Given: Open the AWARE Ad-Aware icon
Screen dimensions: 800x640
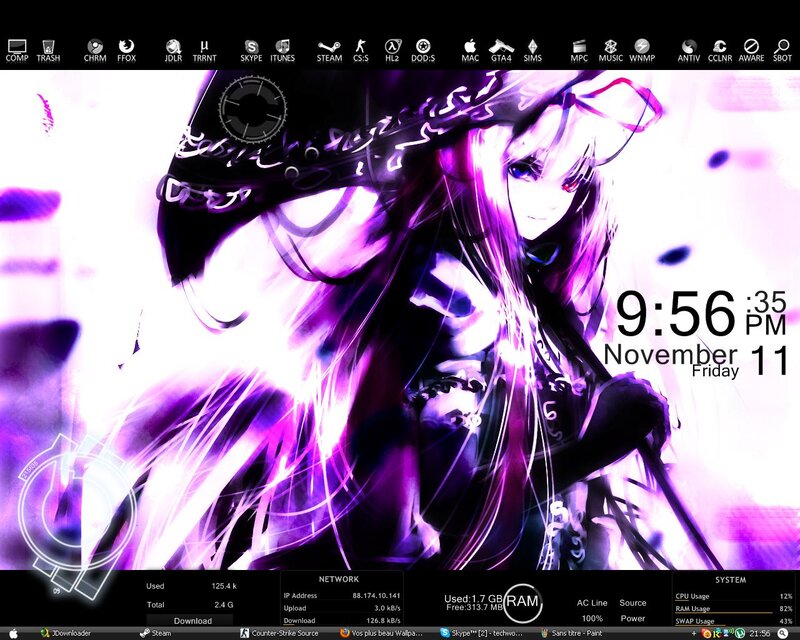Looking at the screenshot, I should pos(751,51).
